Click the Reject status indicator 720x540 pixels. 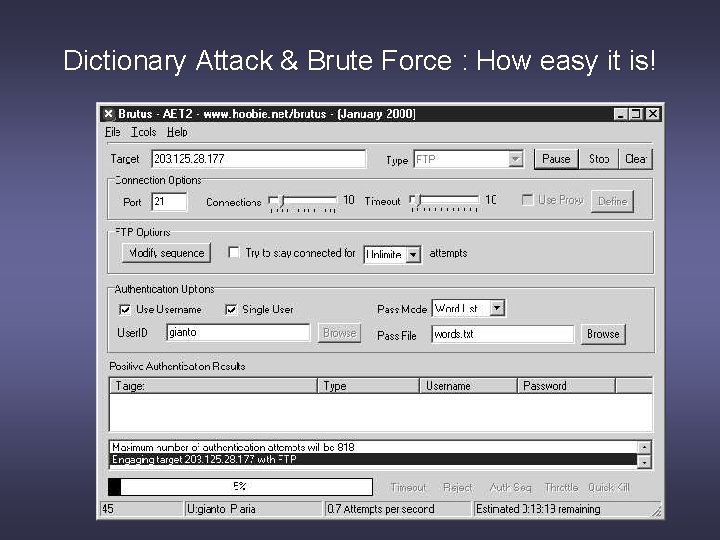pos(457,487)
